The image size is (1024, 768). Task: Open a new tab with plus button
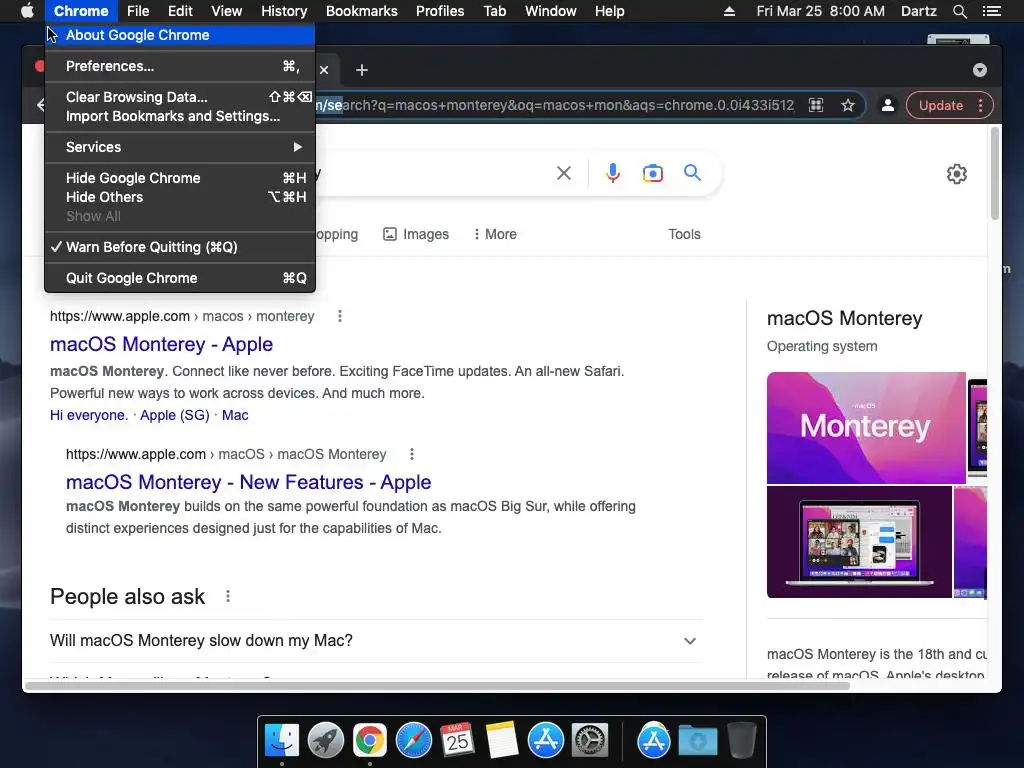(362, 70)
